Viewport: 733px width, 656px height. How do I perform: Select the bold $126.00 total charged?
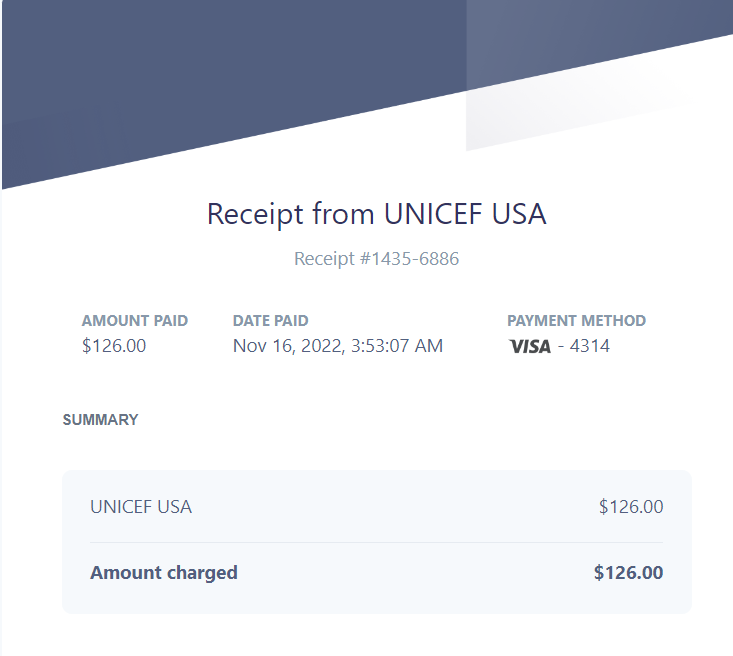[x=628, y=573]
